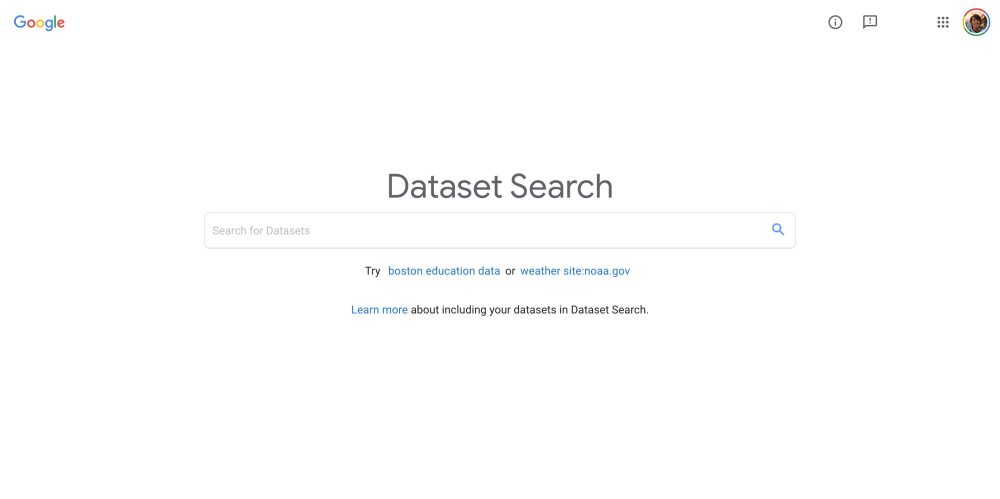Show information about Dataset Search

click(x=835, y=22)
